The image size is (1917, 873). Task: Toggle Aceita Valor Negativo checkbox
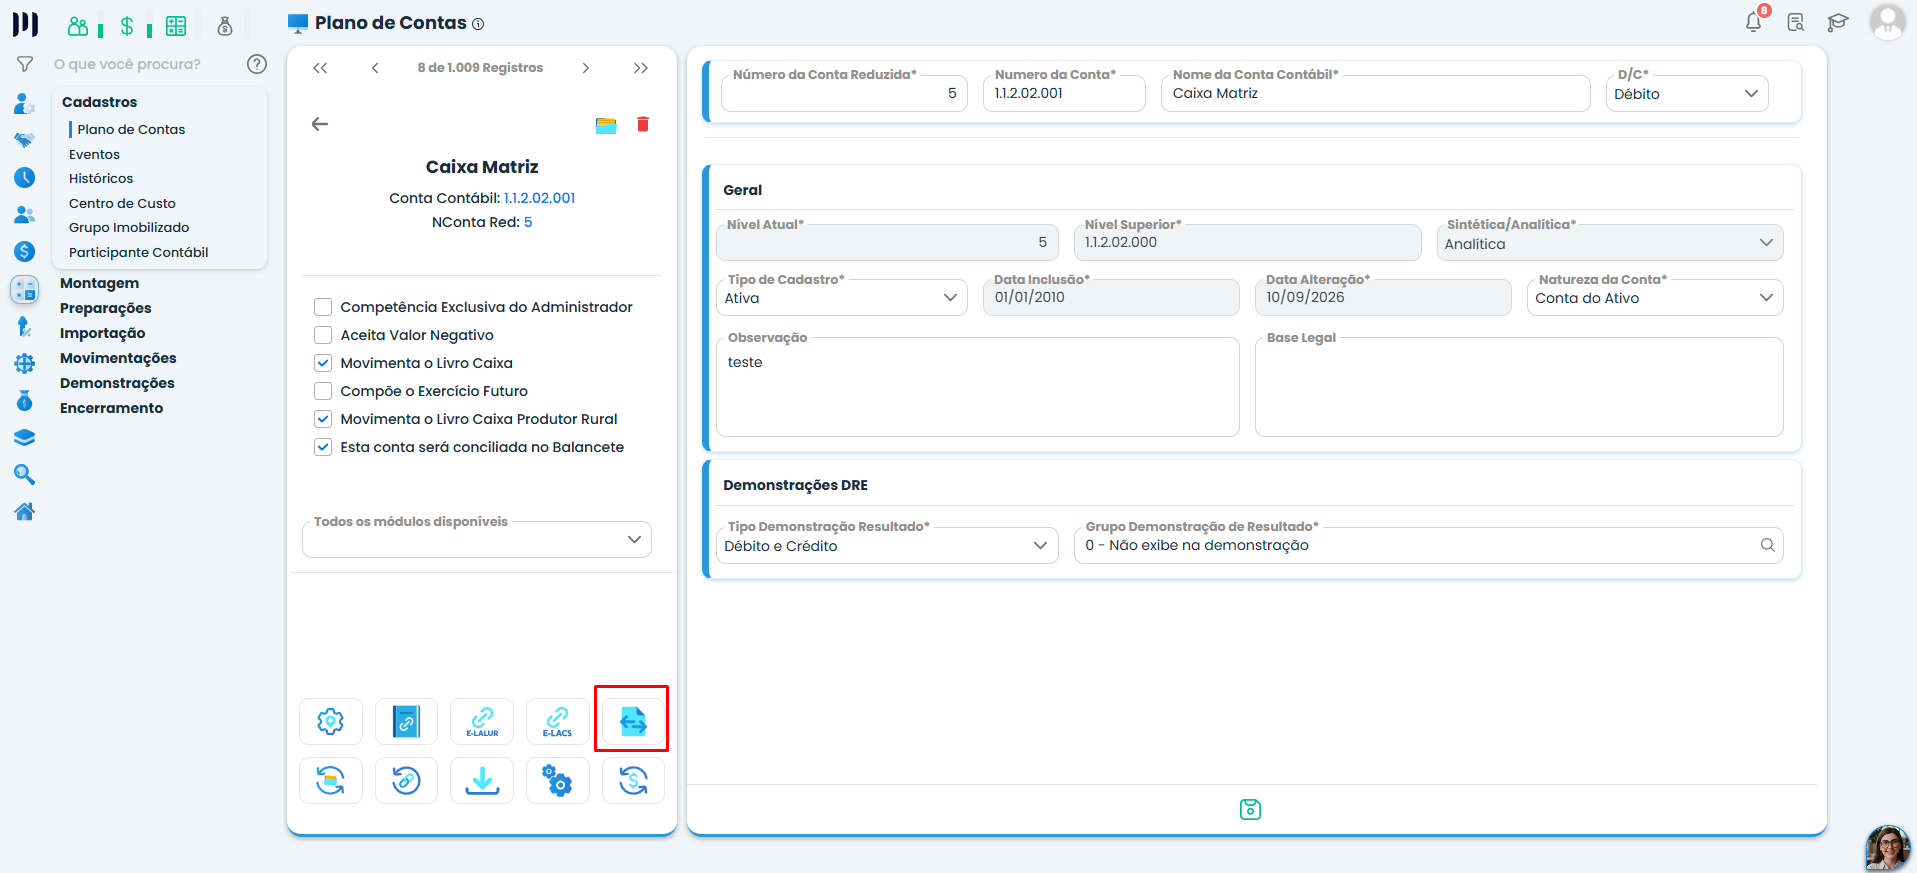click(x=323, y=335)
